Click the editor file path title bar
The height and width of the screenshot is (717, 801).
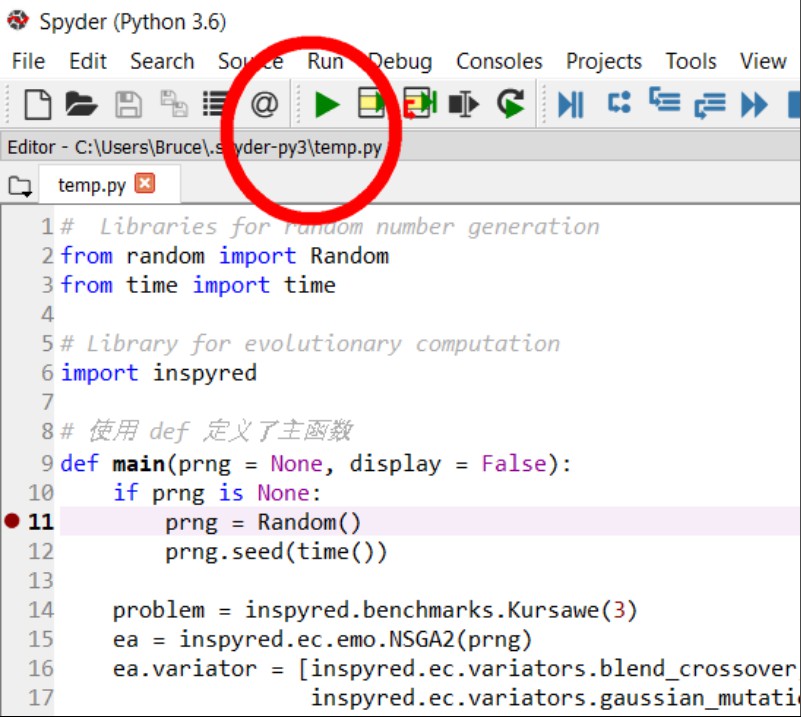pos(400,148)
